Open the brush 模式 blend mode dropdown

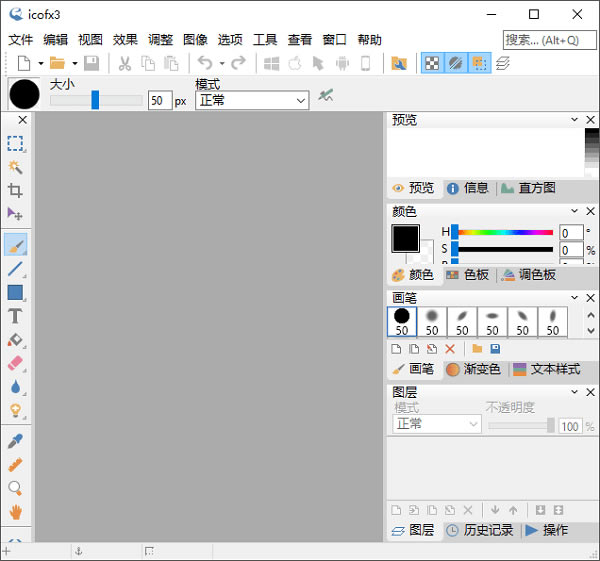(x=252, y=100)
